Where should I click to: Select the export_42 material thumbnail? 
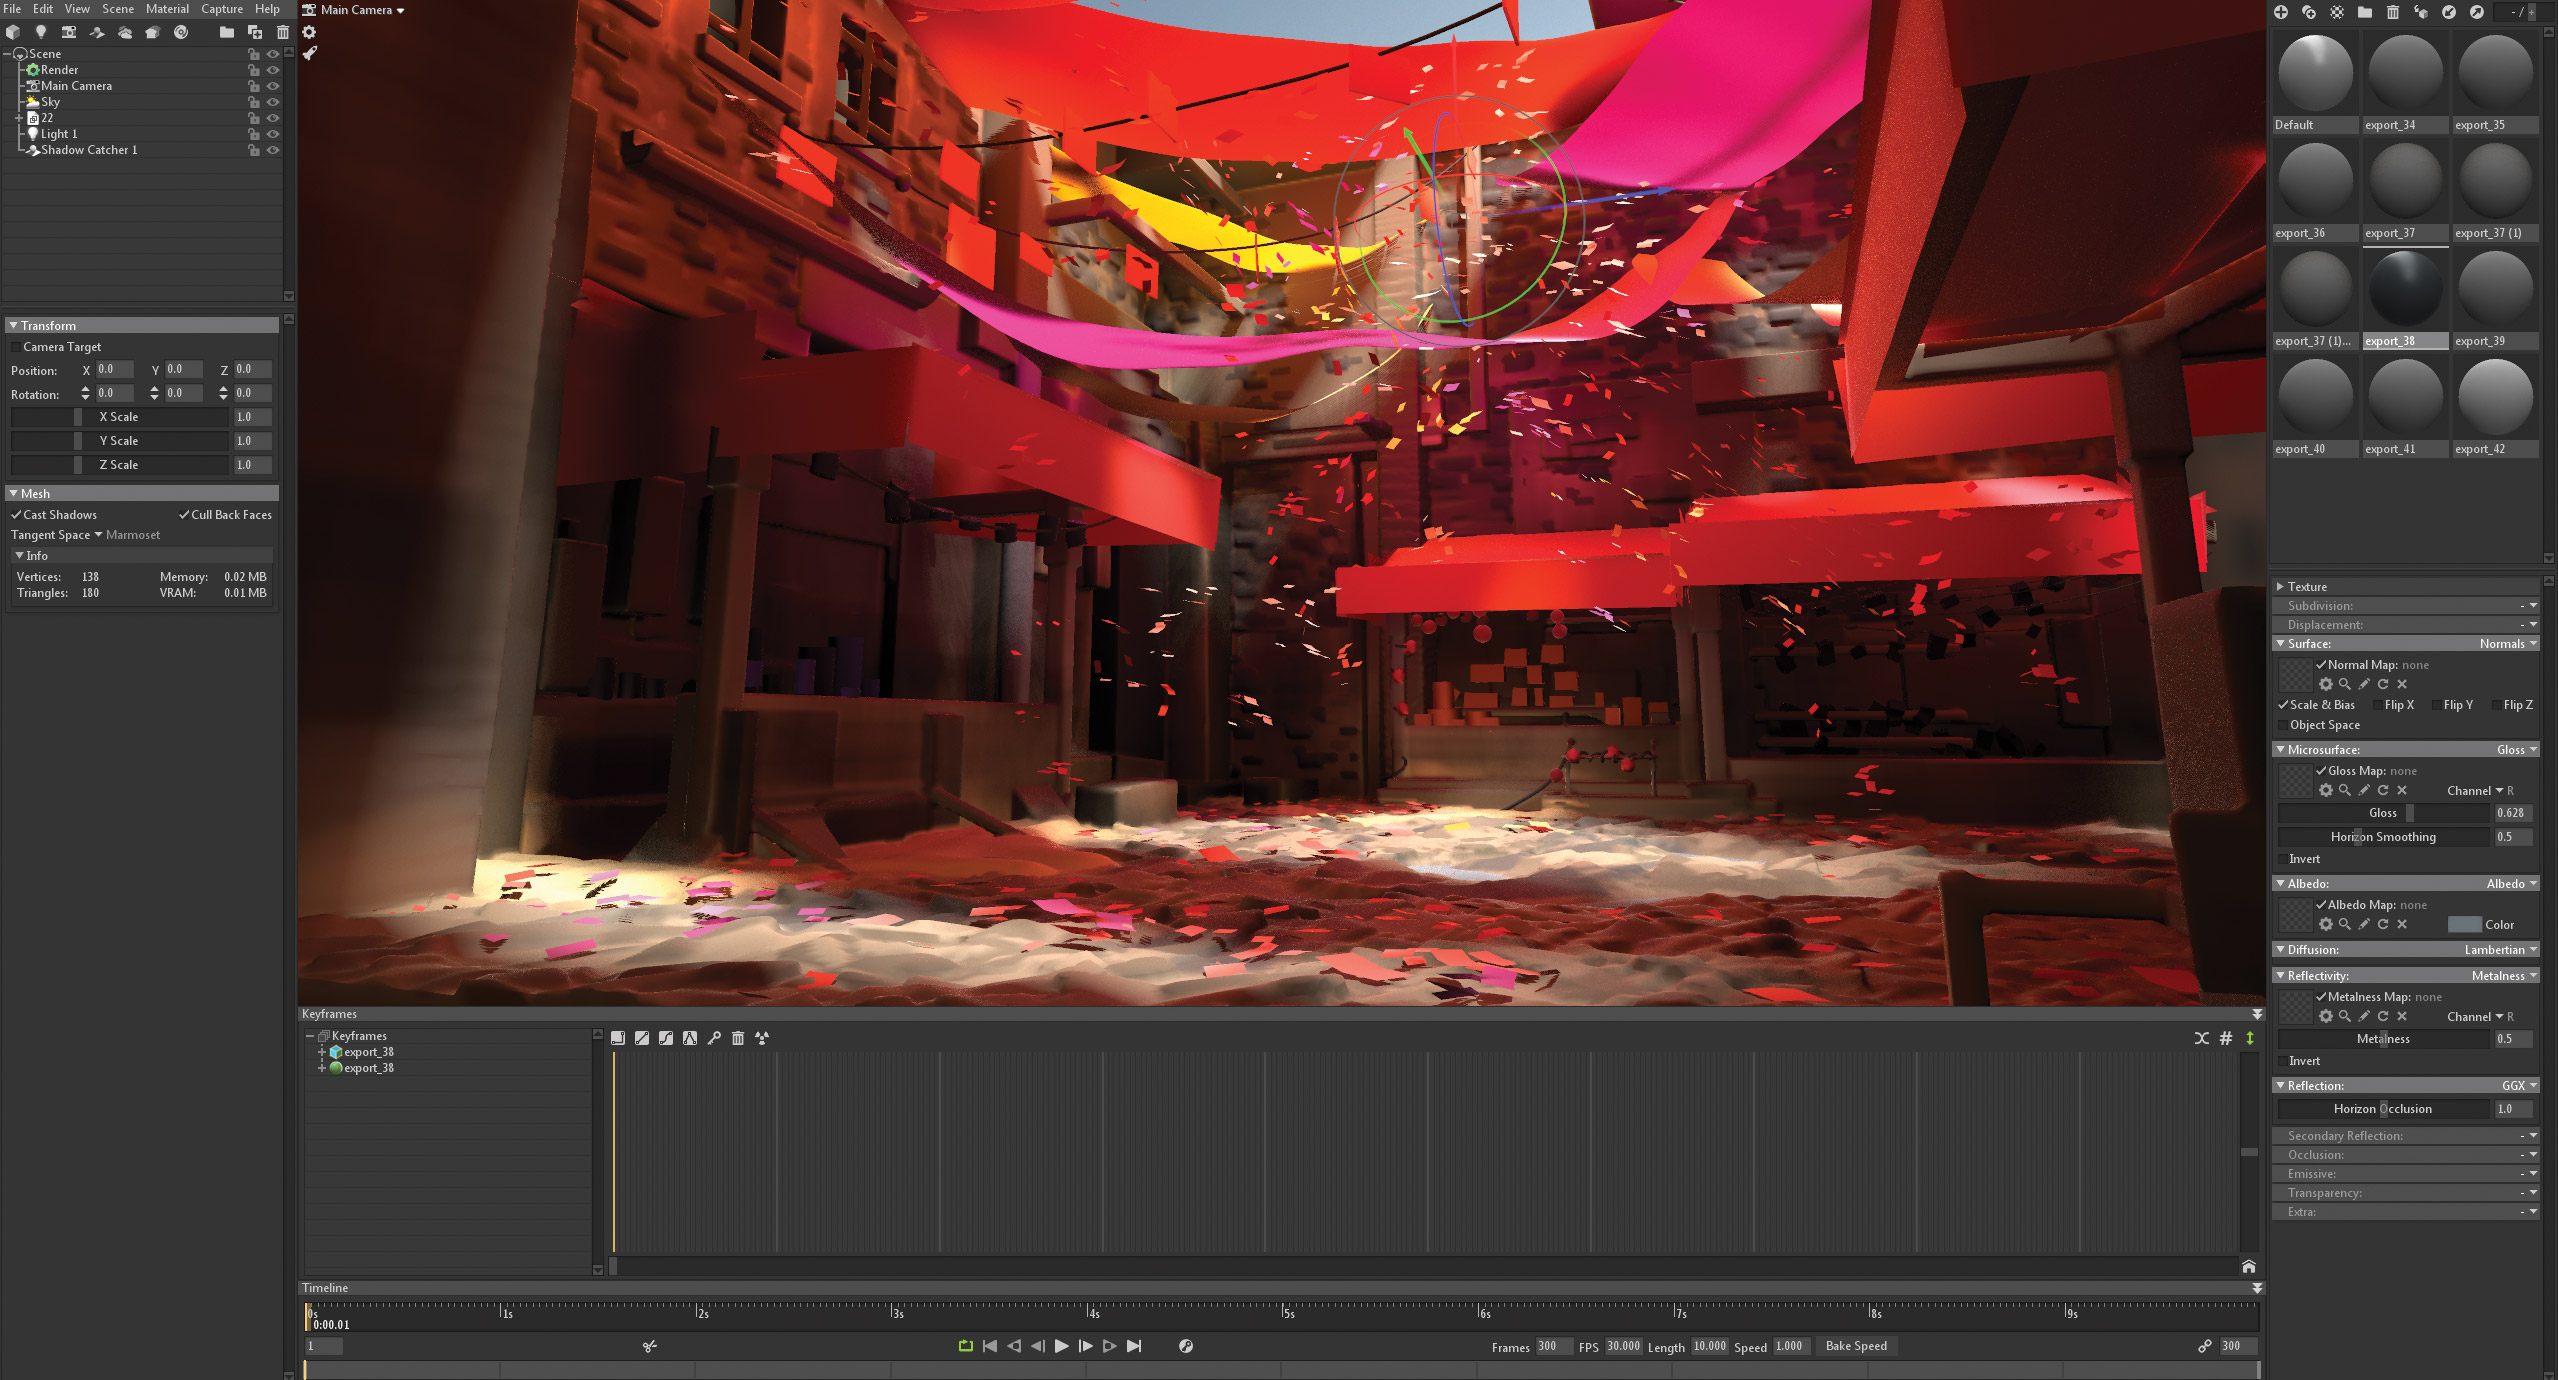(2496, 397)
